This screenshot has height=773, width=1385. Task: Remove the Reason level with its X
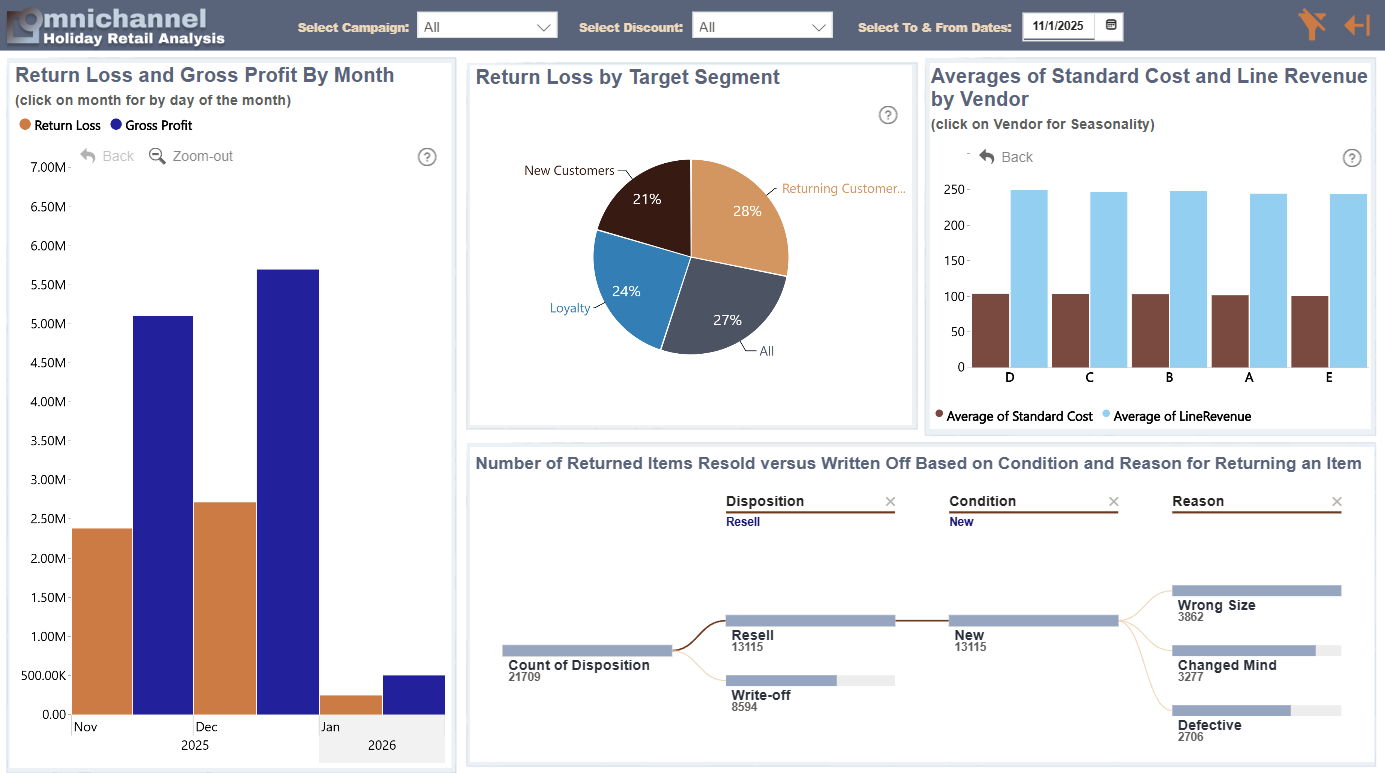[x=1337, y=501]
